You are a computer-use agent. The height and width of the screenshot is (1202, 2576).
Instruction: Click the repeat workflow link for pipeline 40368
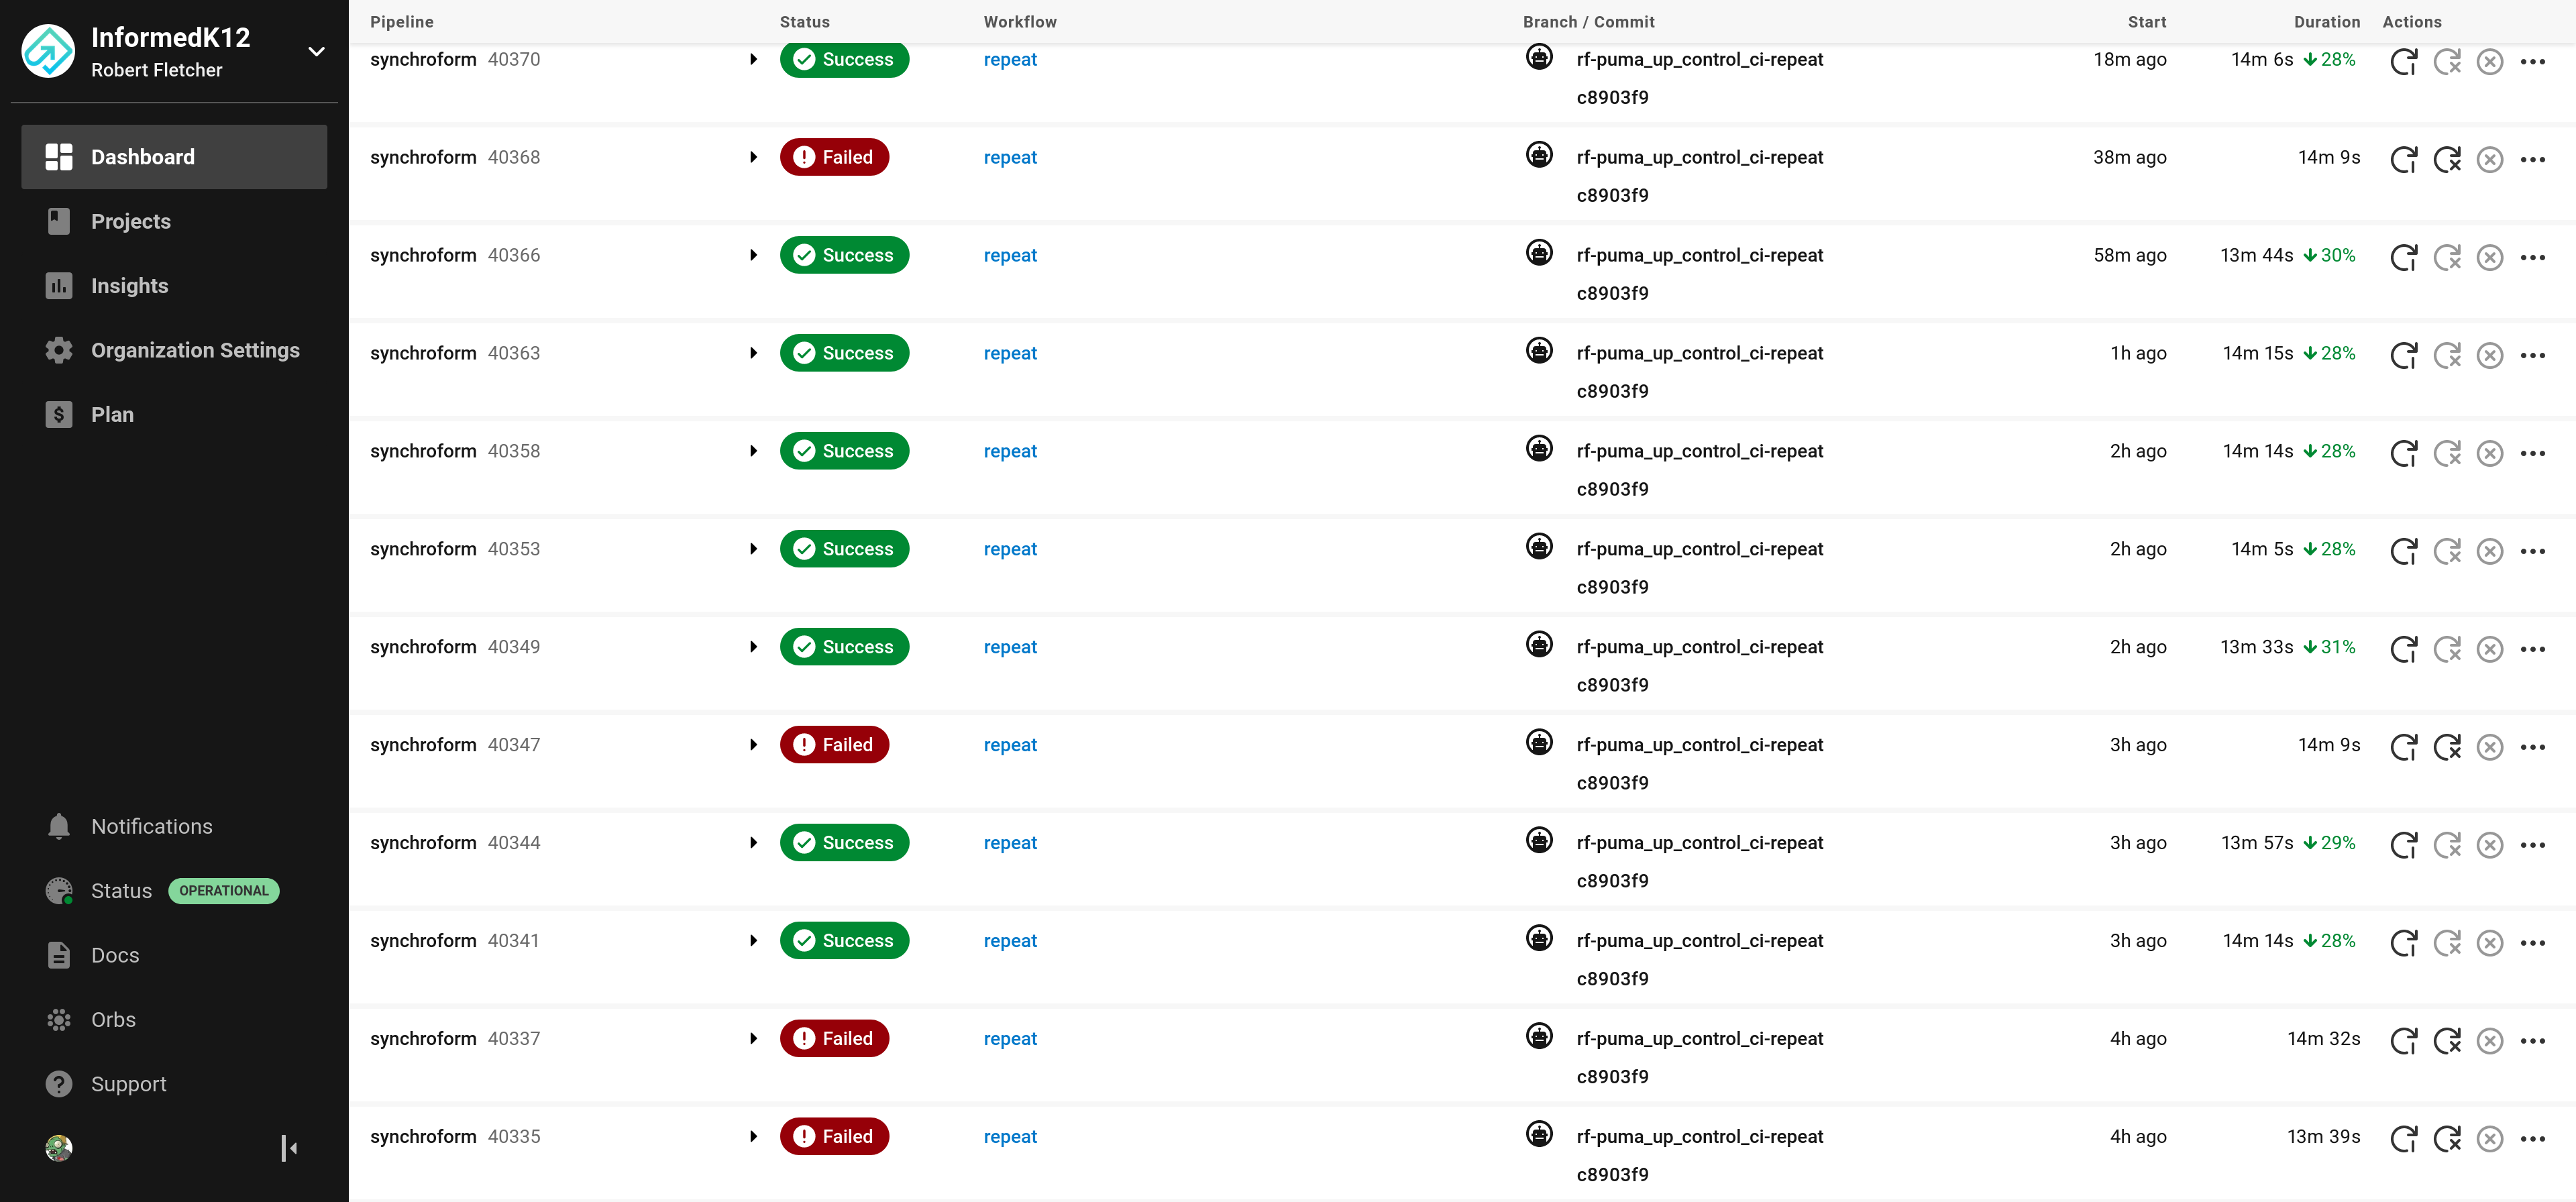(x=1010, y=157)
